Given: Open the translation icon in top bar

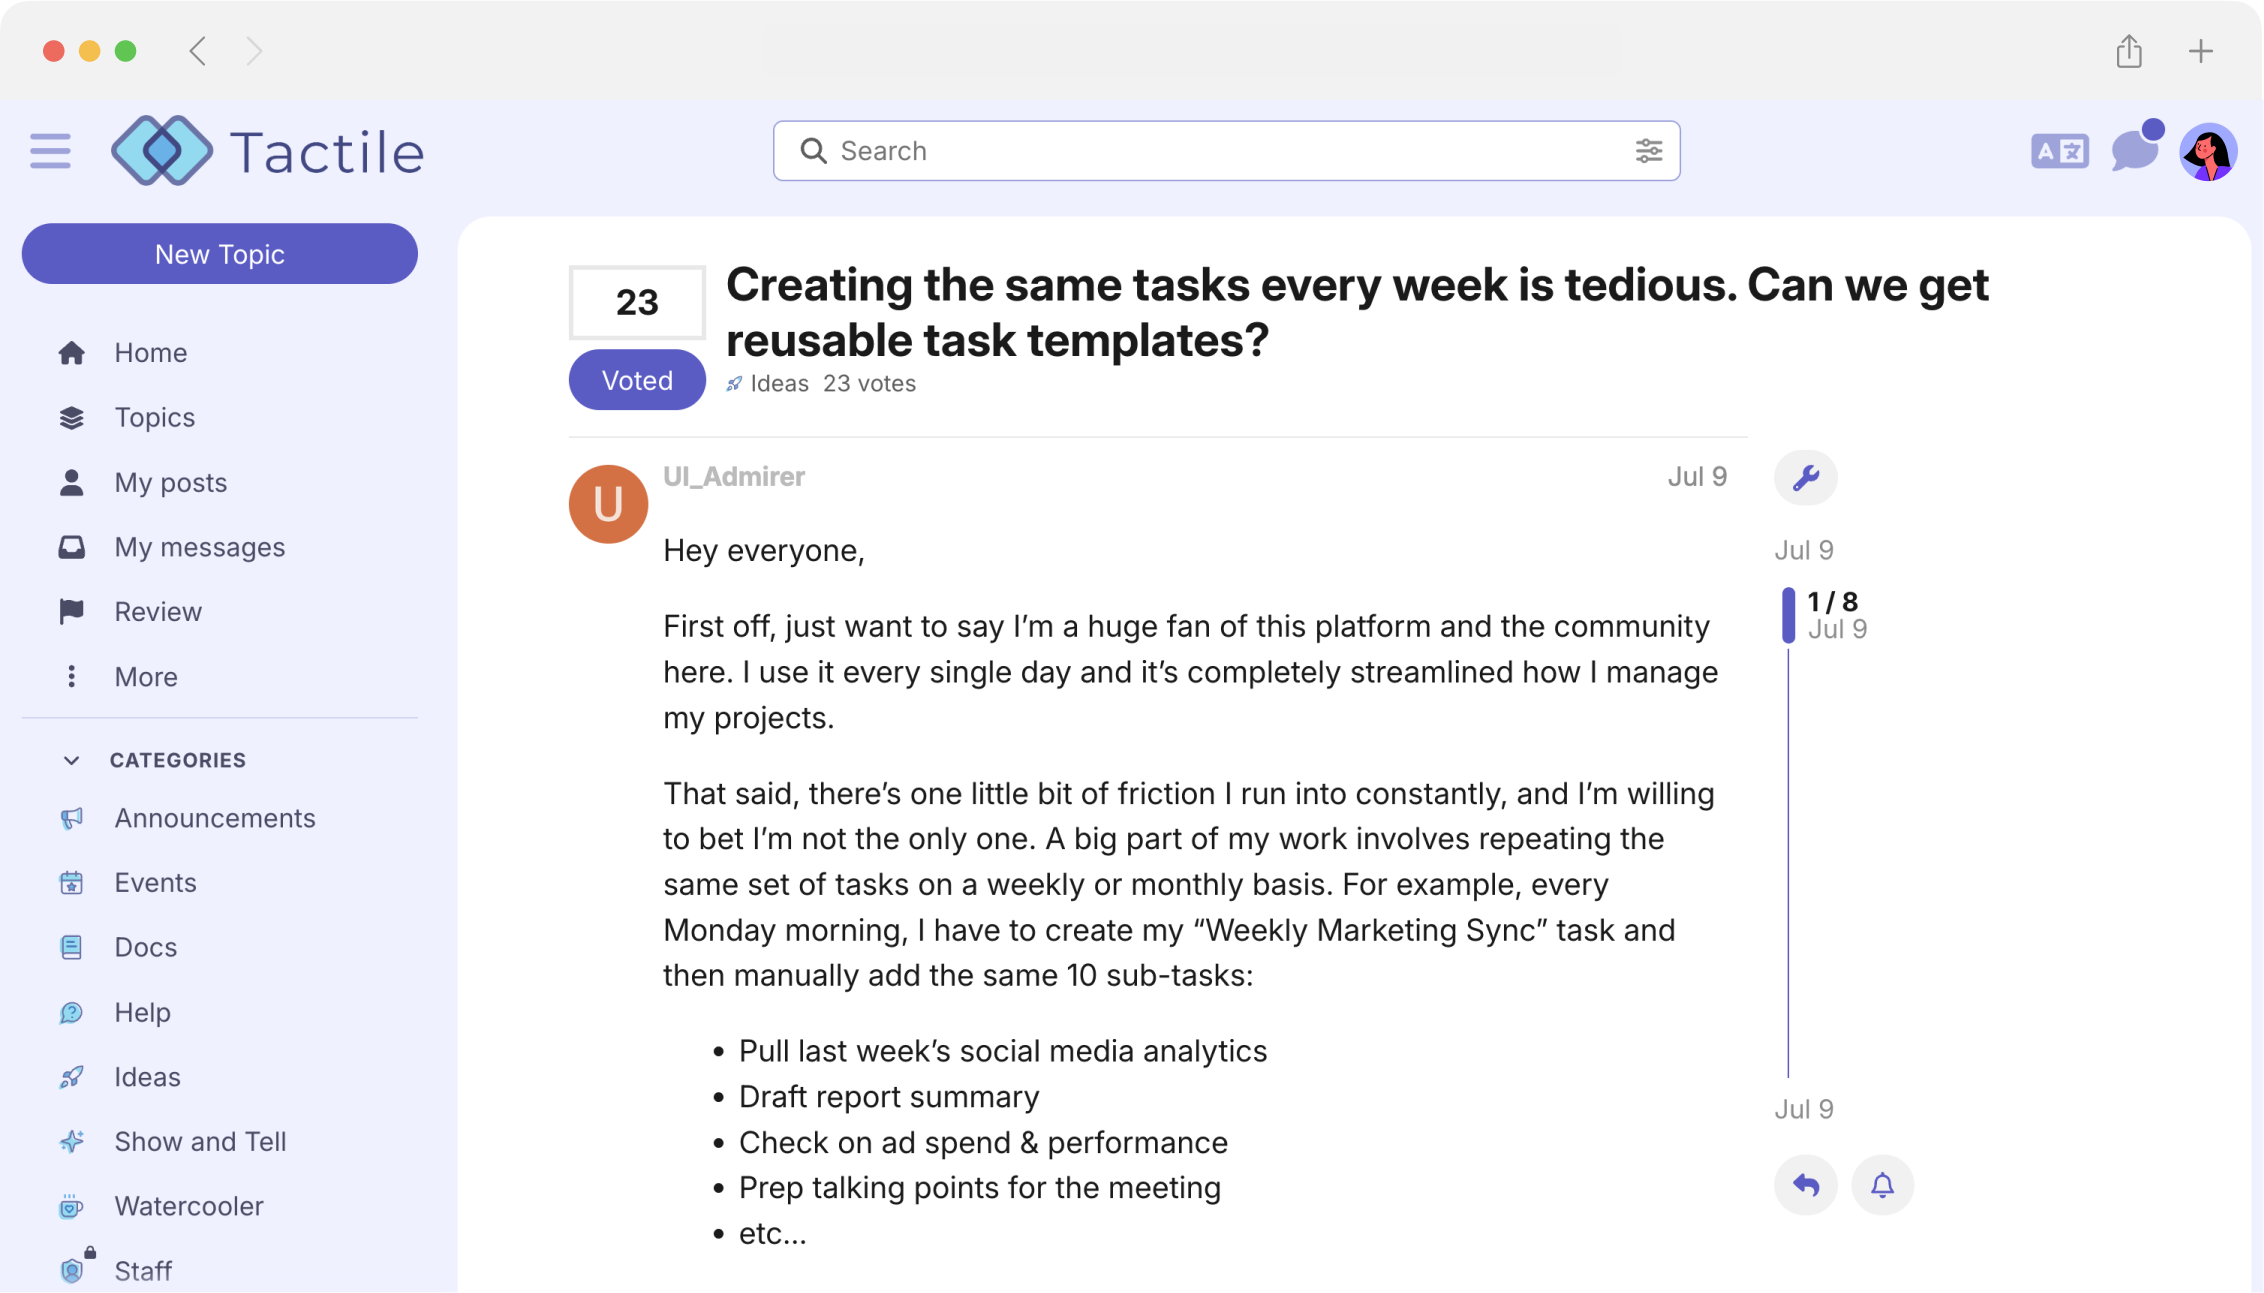Looking at the screenshot, I should tap(2058, 151).
